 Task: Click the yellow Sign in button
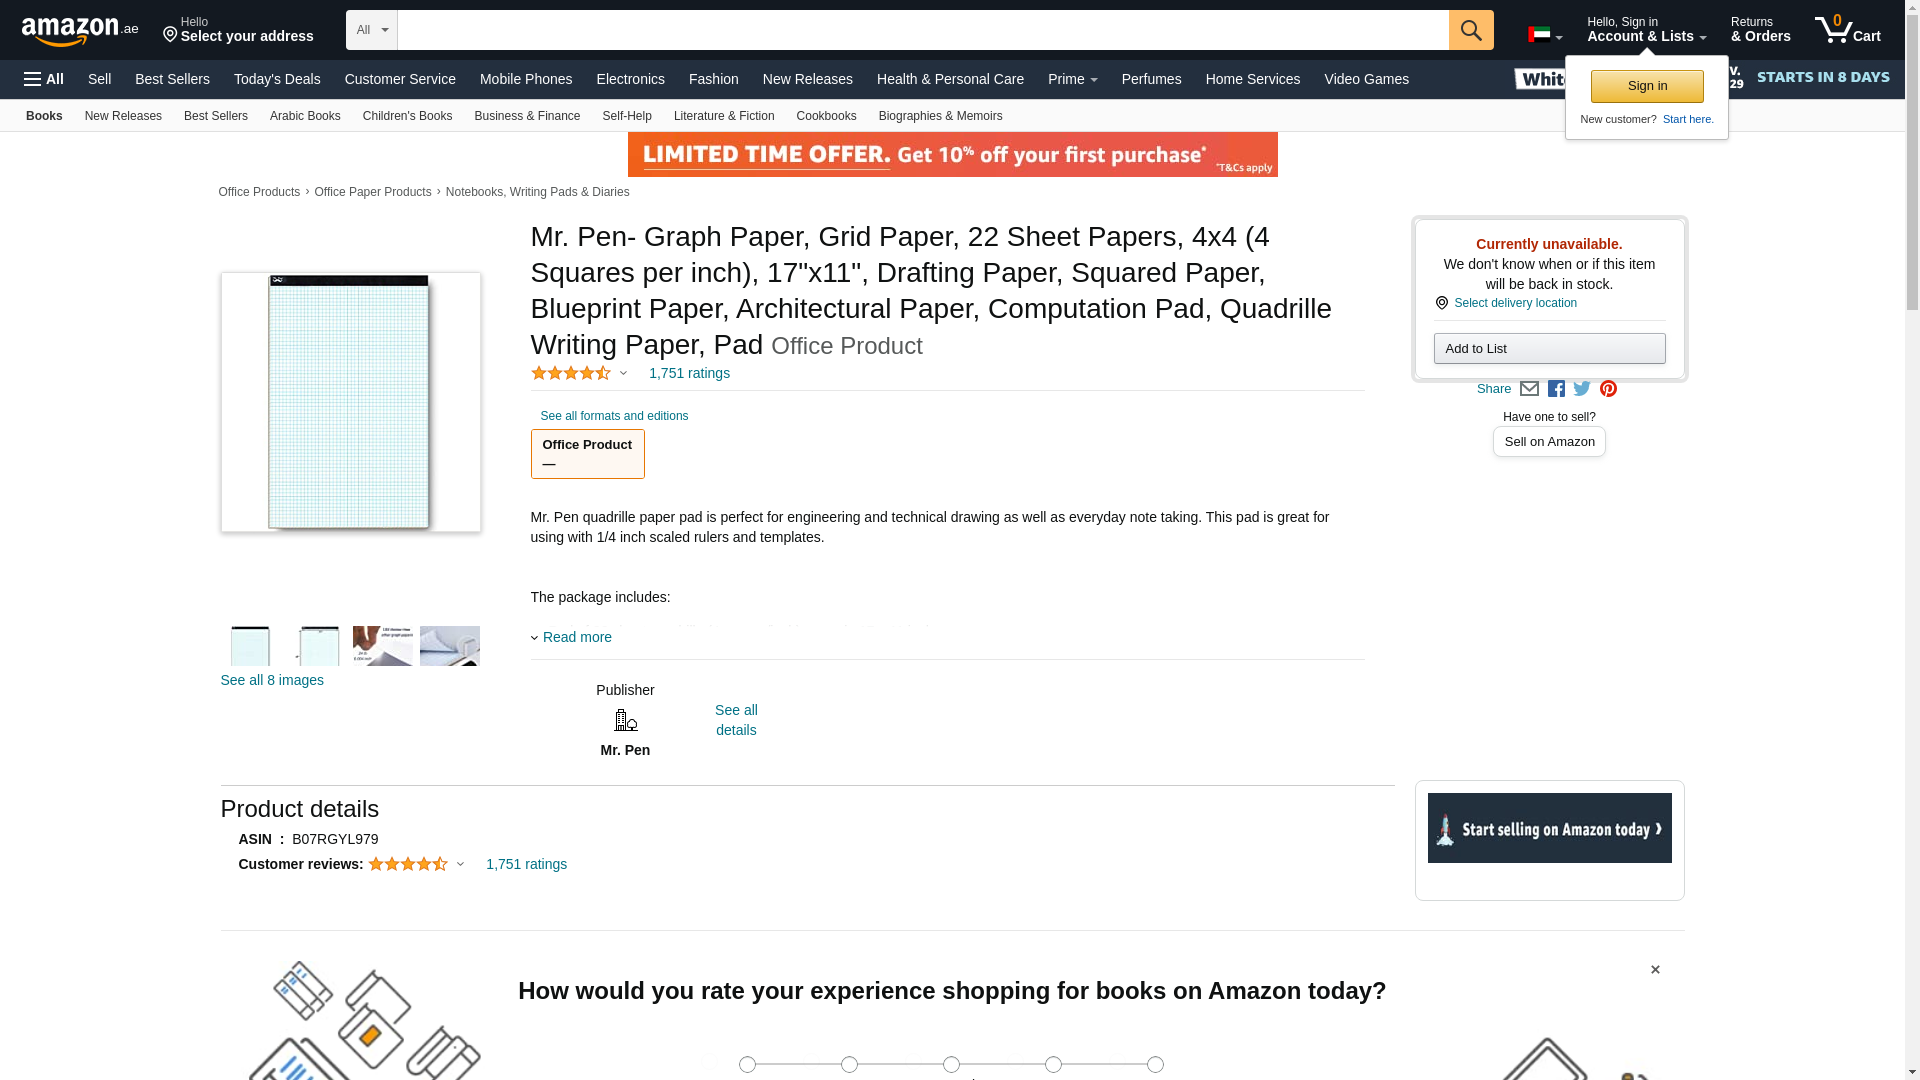pyautogui.click(x=1647, y=86)
